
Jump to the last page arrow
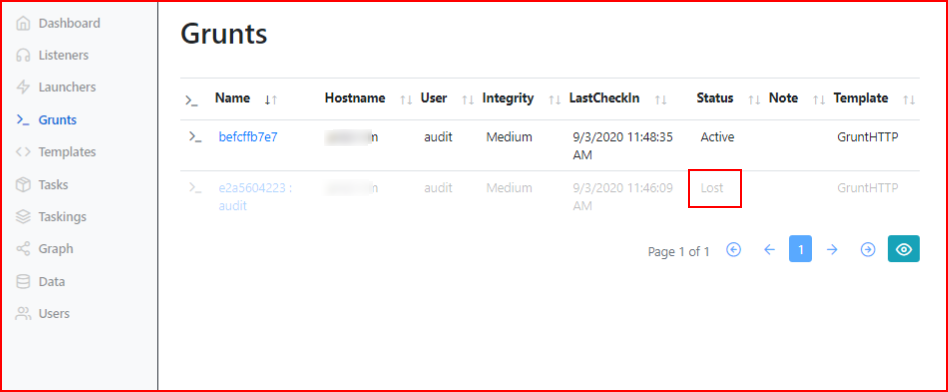pos(868,249)
